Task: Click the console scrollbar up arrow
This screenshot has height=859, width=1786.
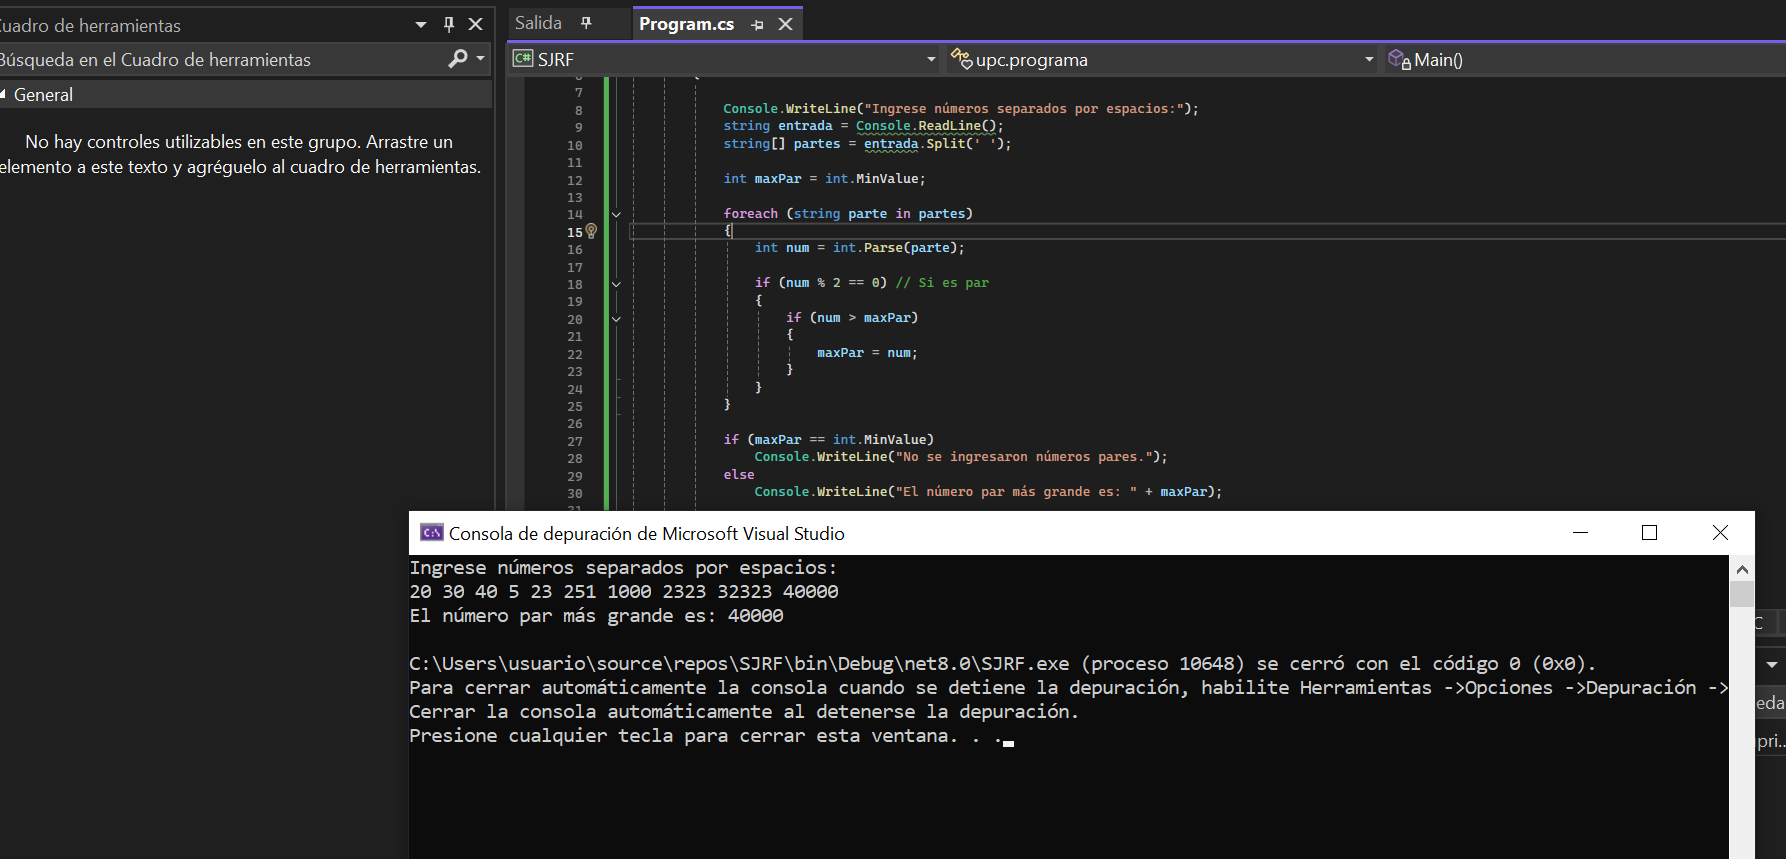Action: click(1742, 569)
